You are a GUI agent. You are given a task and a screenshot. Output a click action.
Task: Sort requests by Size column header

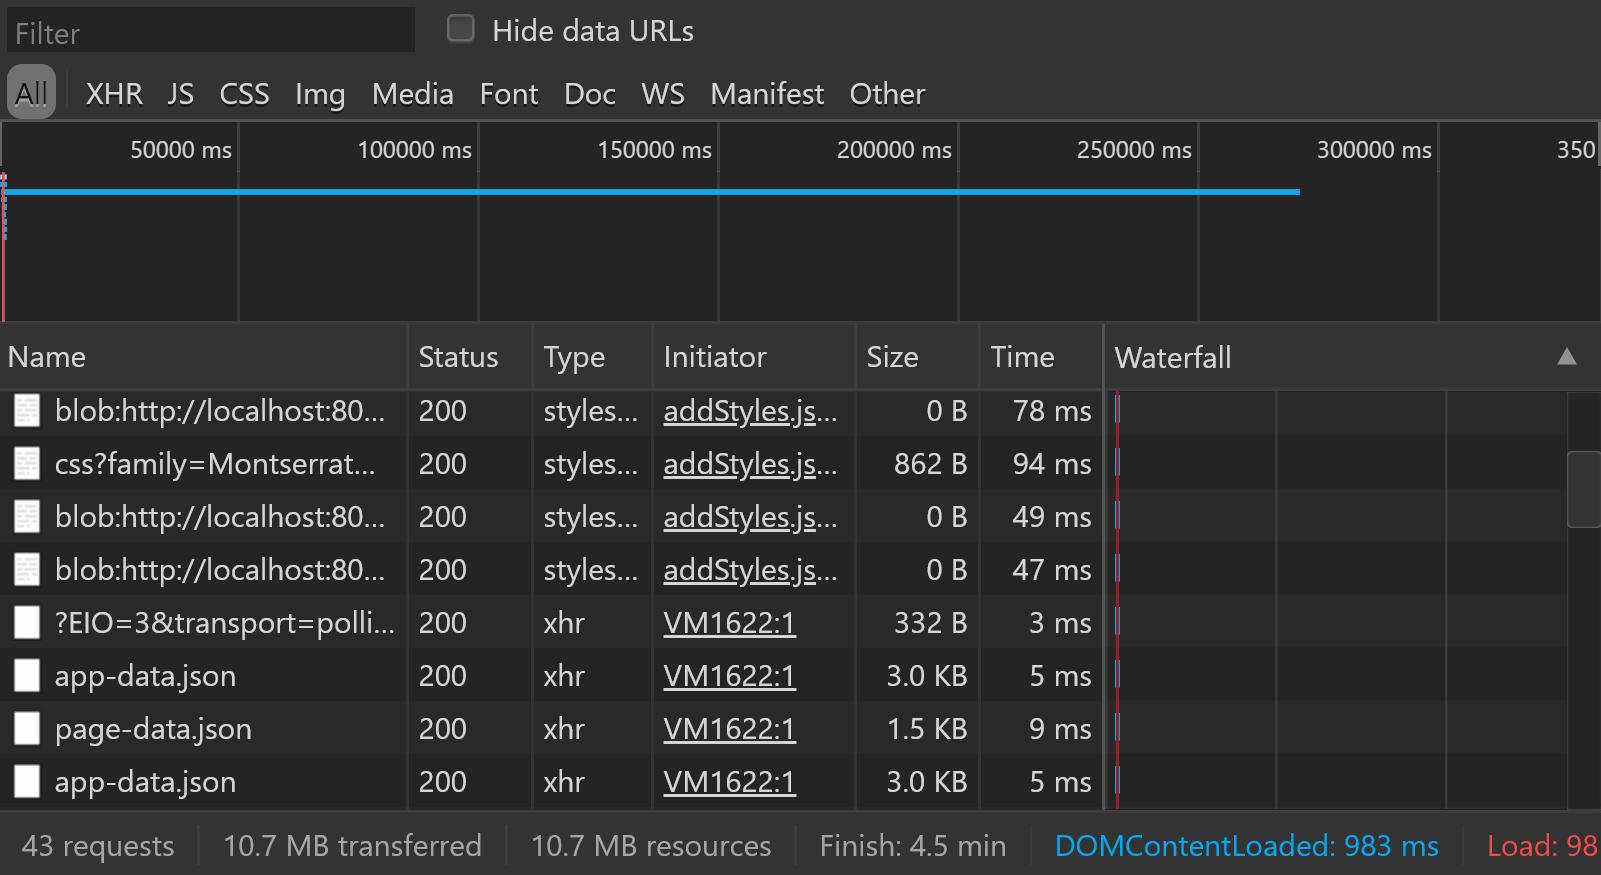click(892, 357)
